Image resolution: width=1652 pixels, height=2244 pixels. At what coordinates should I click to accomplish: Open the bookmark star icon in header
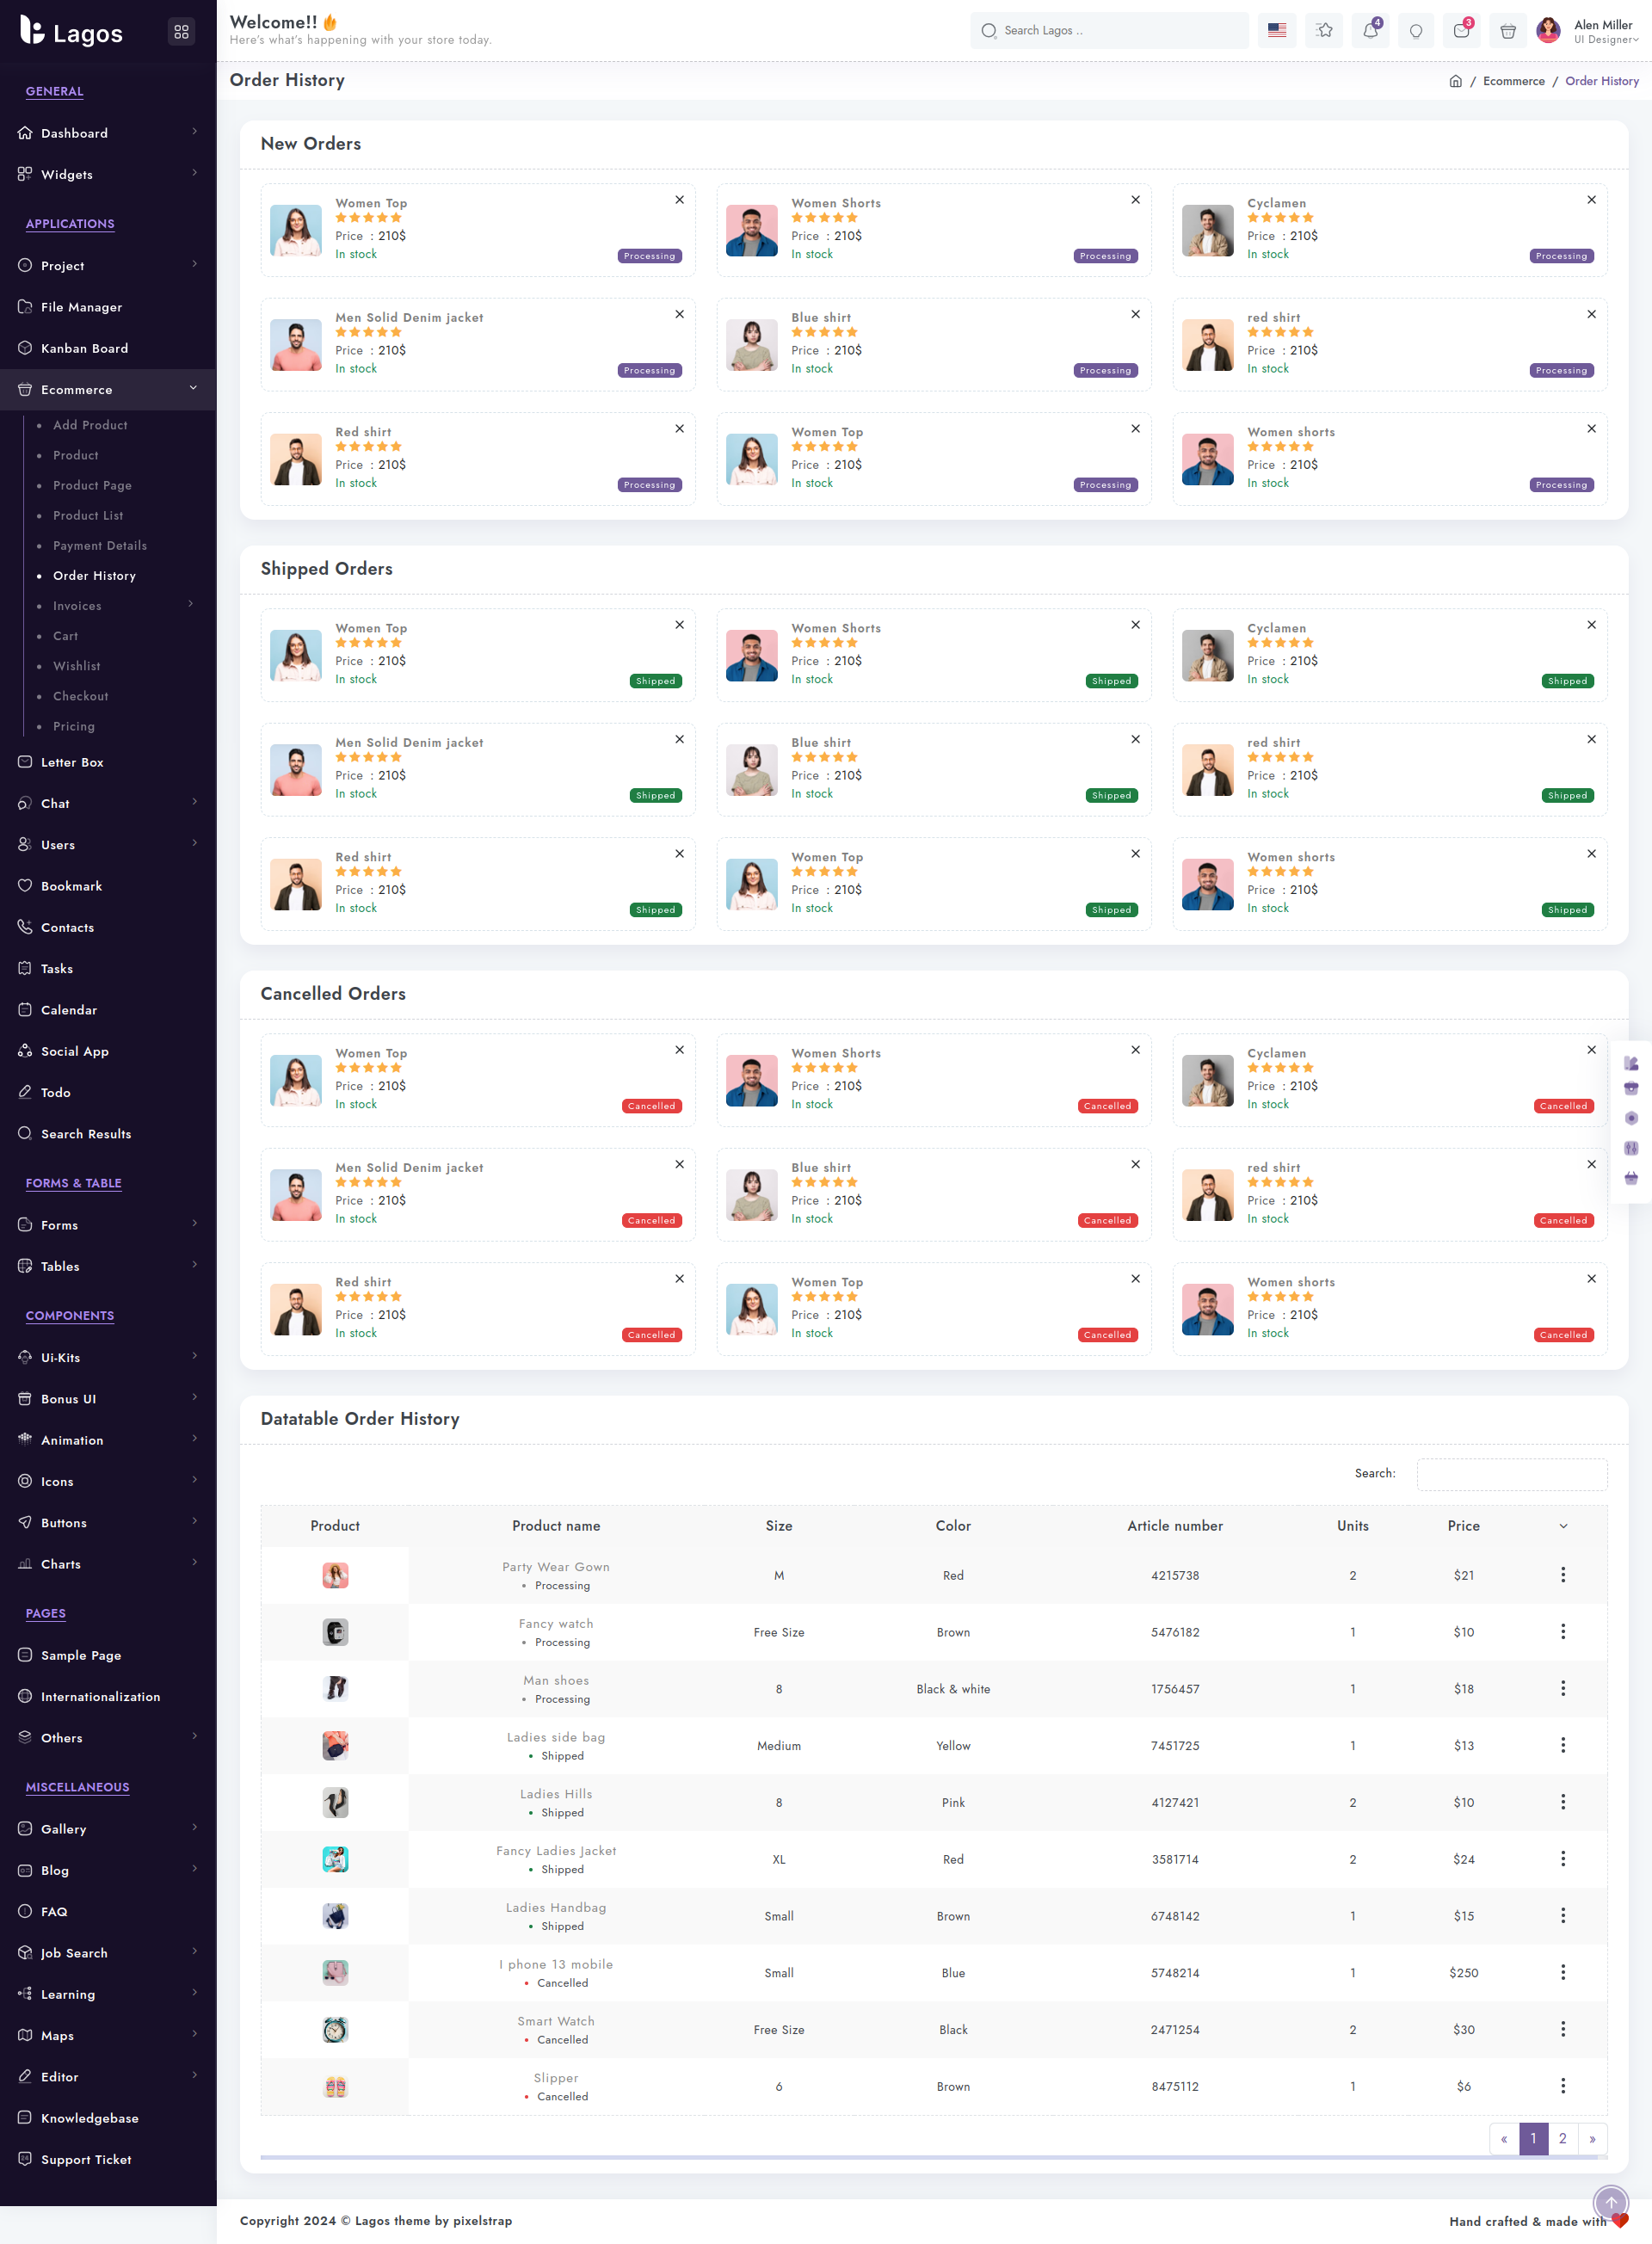(1324, 31)
